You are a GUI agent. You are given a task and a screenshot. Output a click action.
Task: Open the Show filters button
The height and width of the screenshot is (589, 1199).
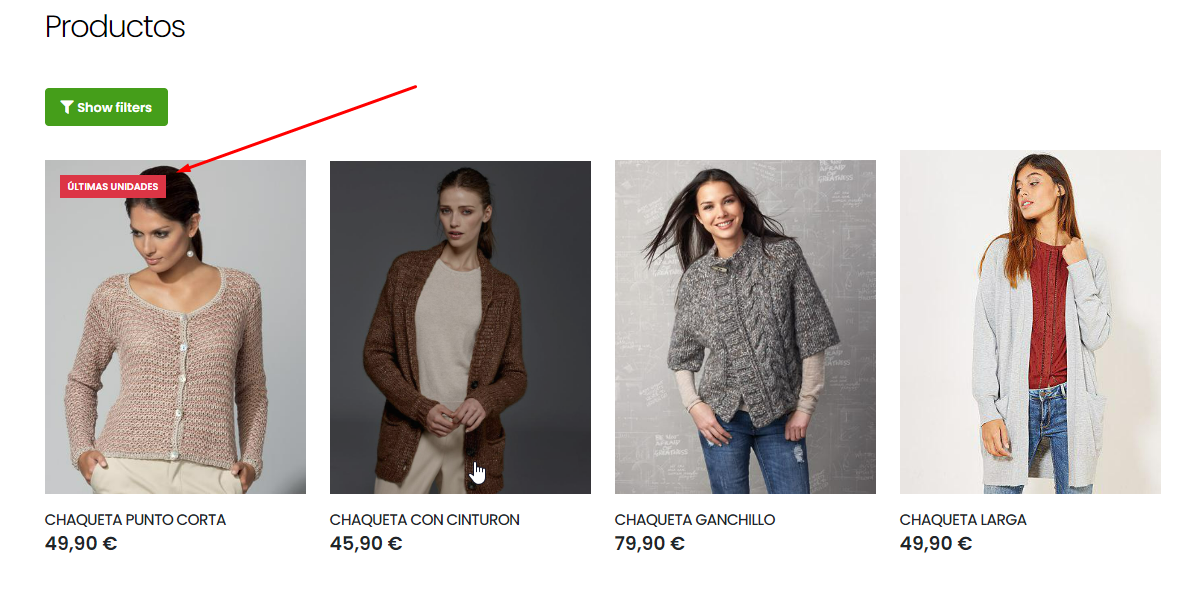(106, 107)
